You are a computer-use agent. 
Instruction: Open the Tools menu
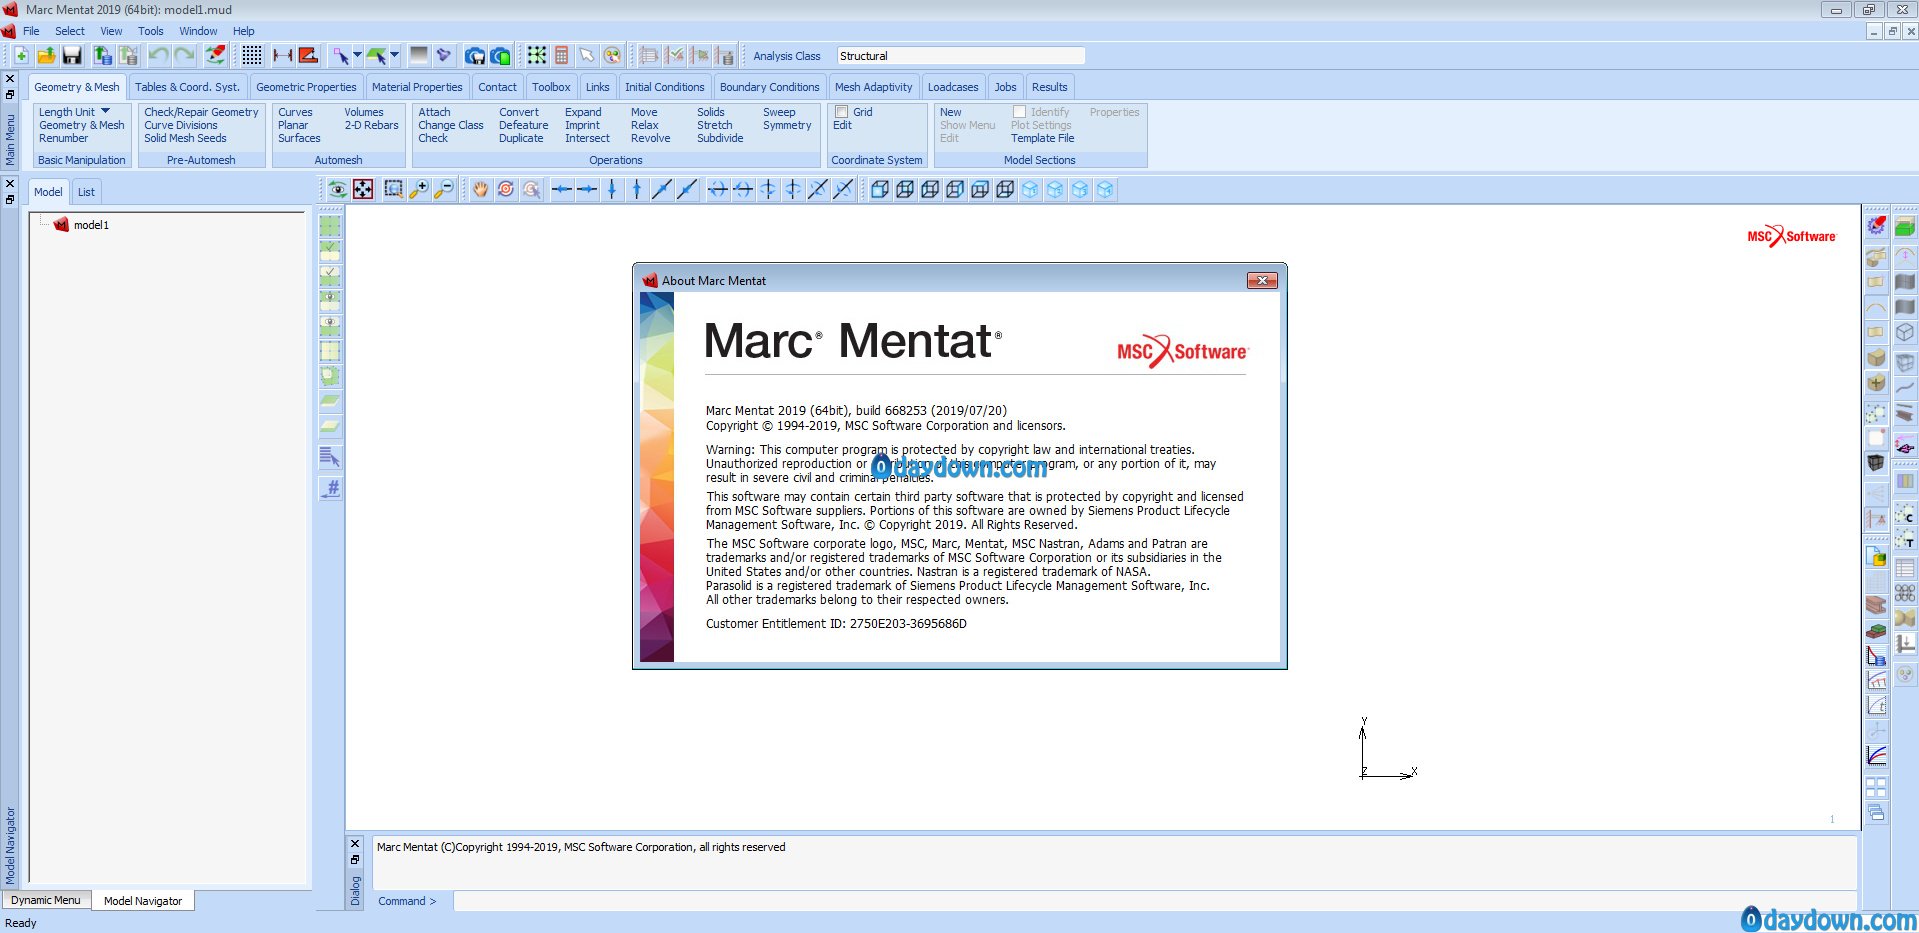(151, 31)
